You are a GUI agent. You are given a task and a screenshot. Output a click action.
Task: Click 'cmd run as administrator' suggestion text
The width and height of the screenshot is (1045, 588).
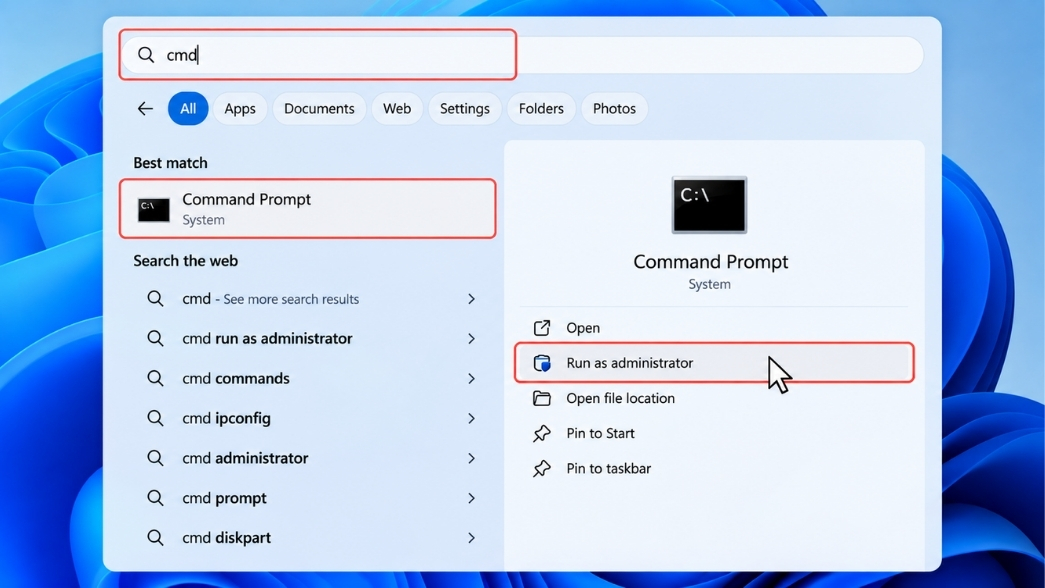click(x=267, y=339)
